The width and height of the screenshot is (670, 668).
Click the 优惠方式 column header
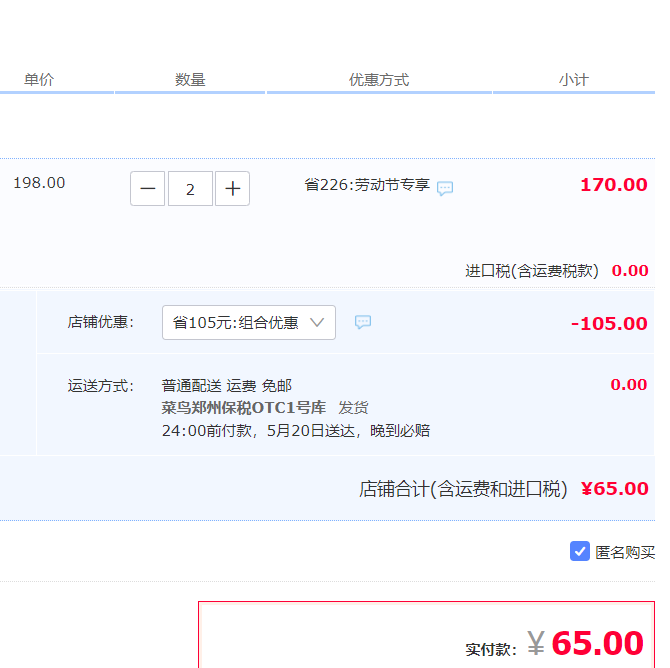(x=379, y=79)
